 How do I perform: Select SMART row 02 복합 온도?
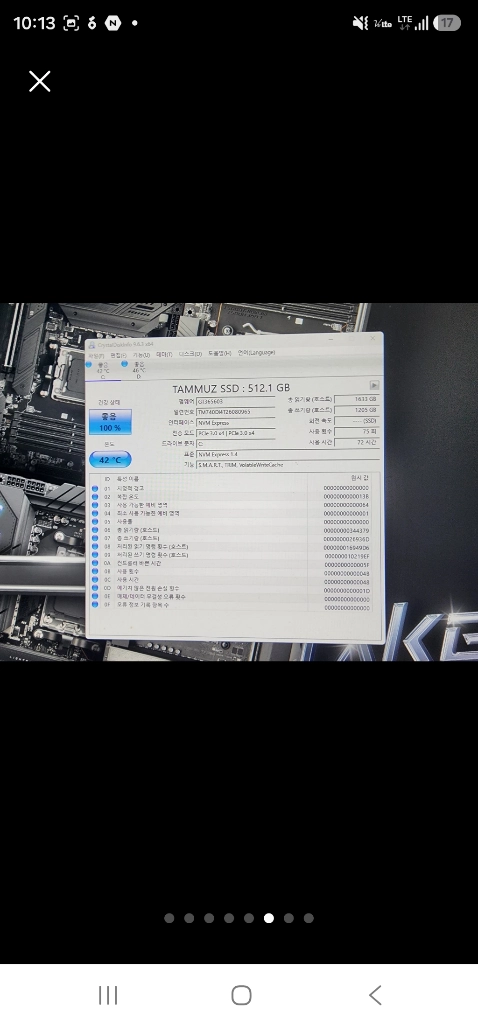231,497
